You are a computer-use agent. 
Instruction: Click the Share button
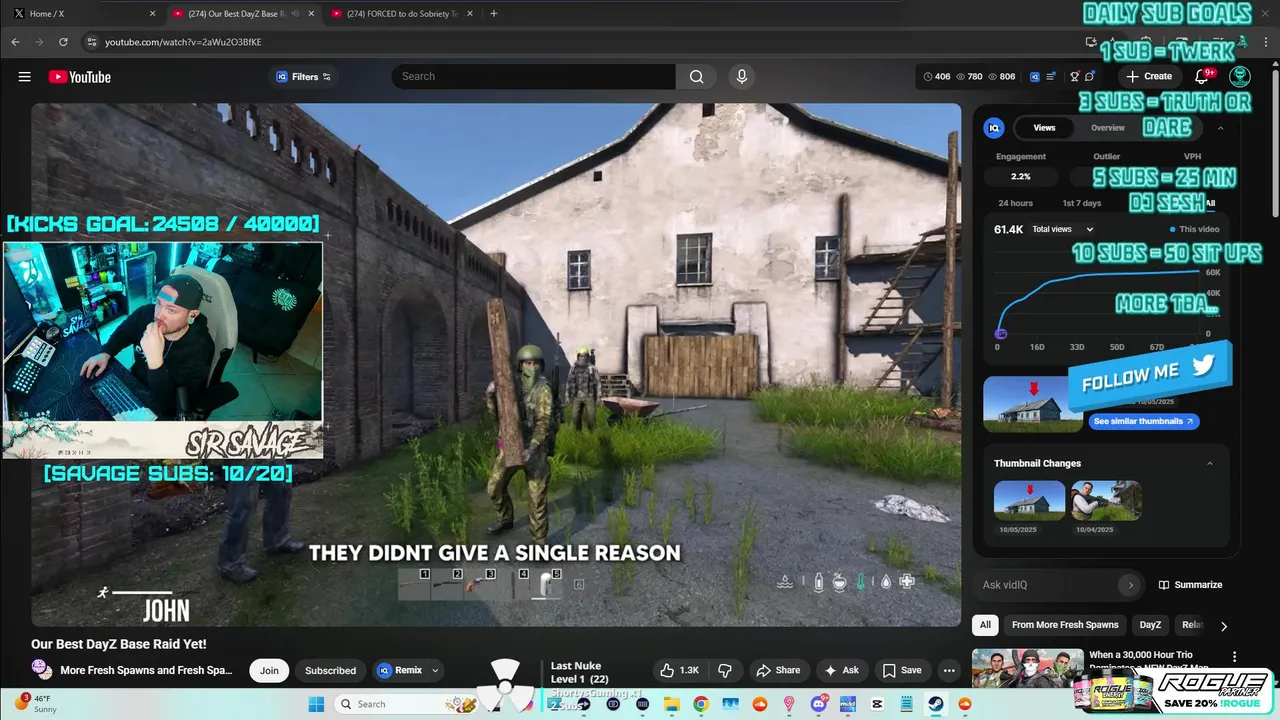click(x=778, y=670)
